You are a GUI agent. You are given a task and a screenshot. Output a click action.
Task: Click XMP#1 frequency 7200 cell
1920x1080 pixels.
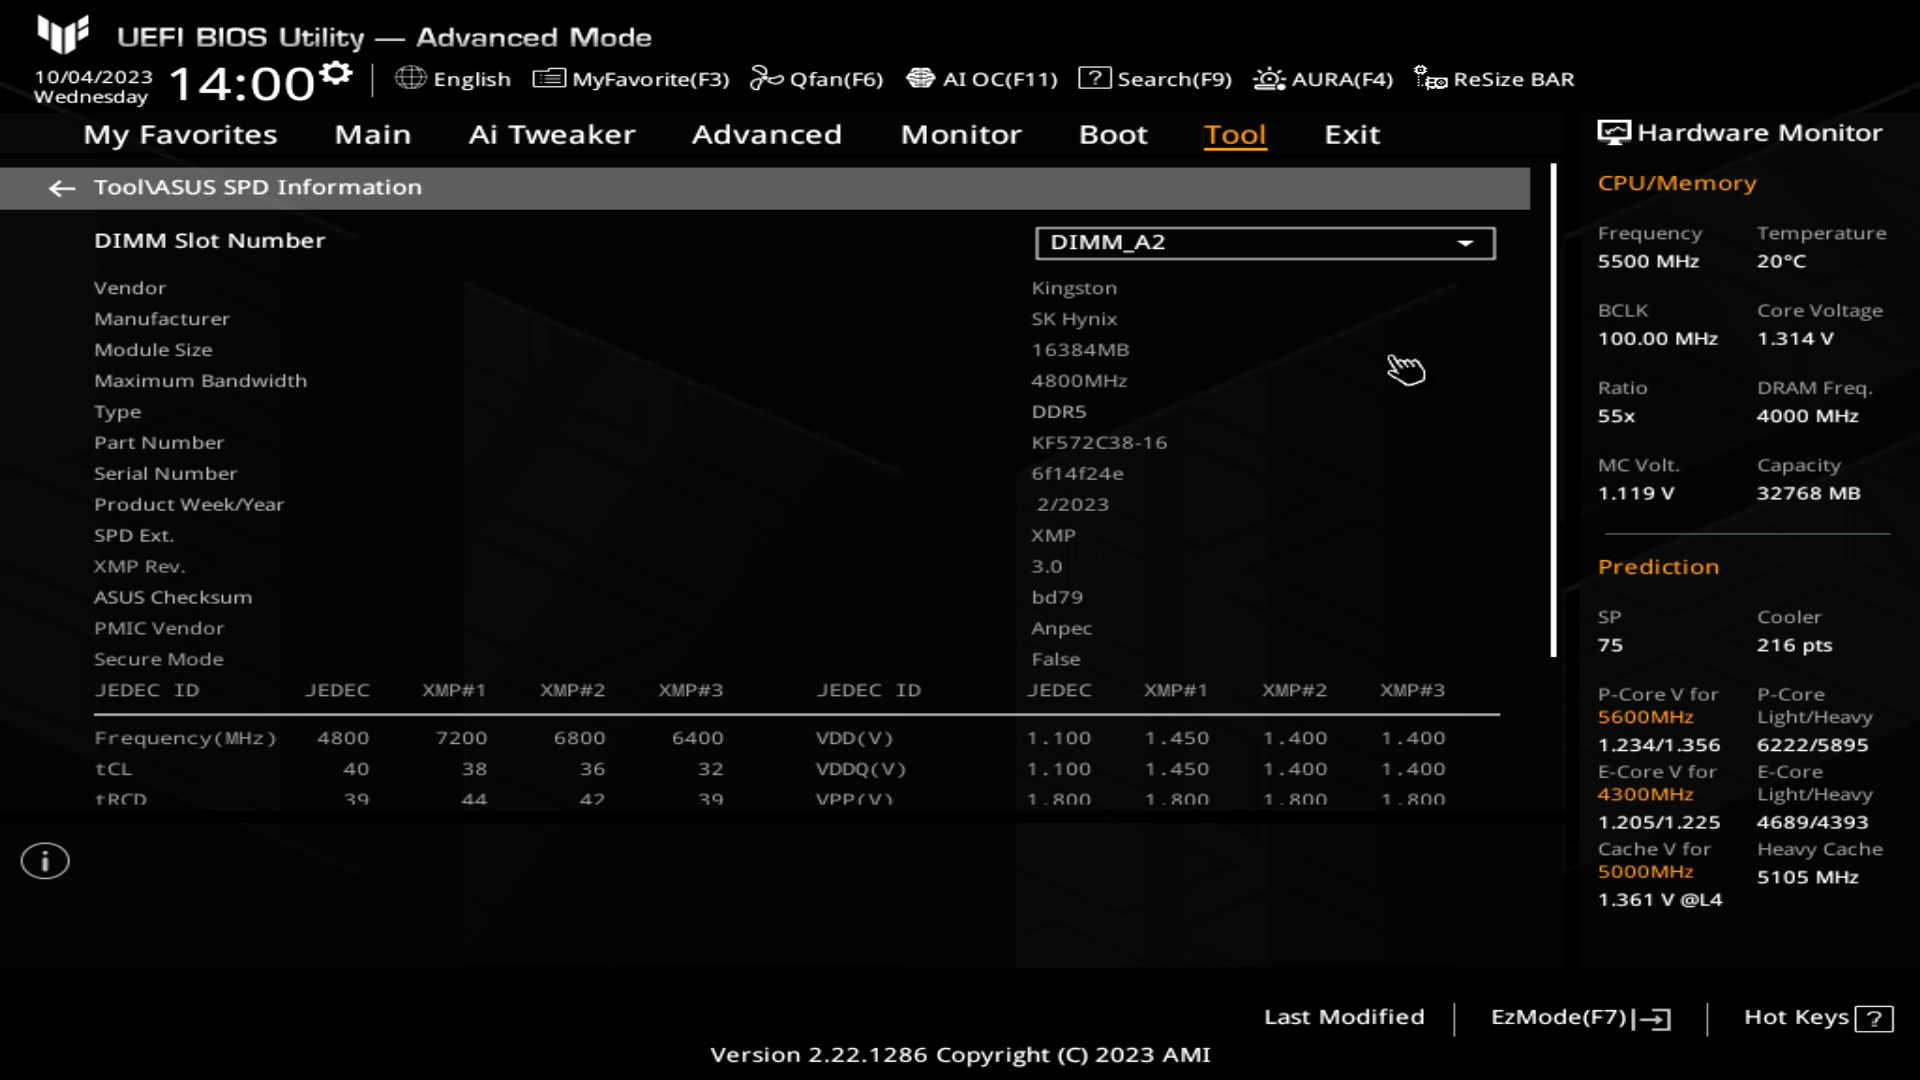coord(461,738)
